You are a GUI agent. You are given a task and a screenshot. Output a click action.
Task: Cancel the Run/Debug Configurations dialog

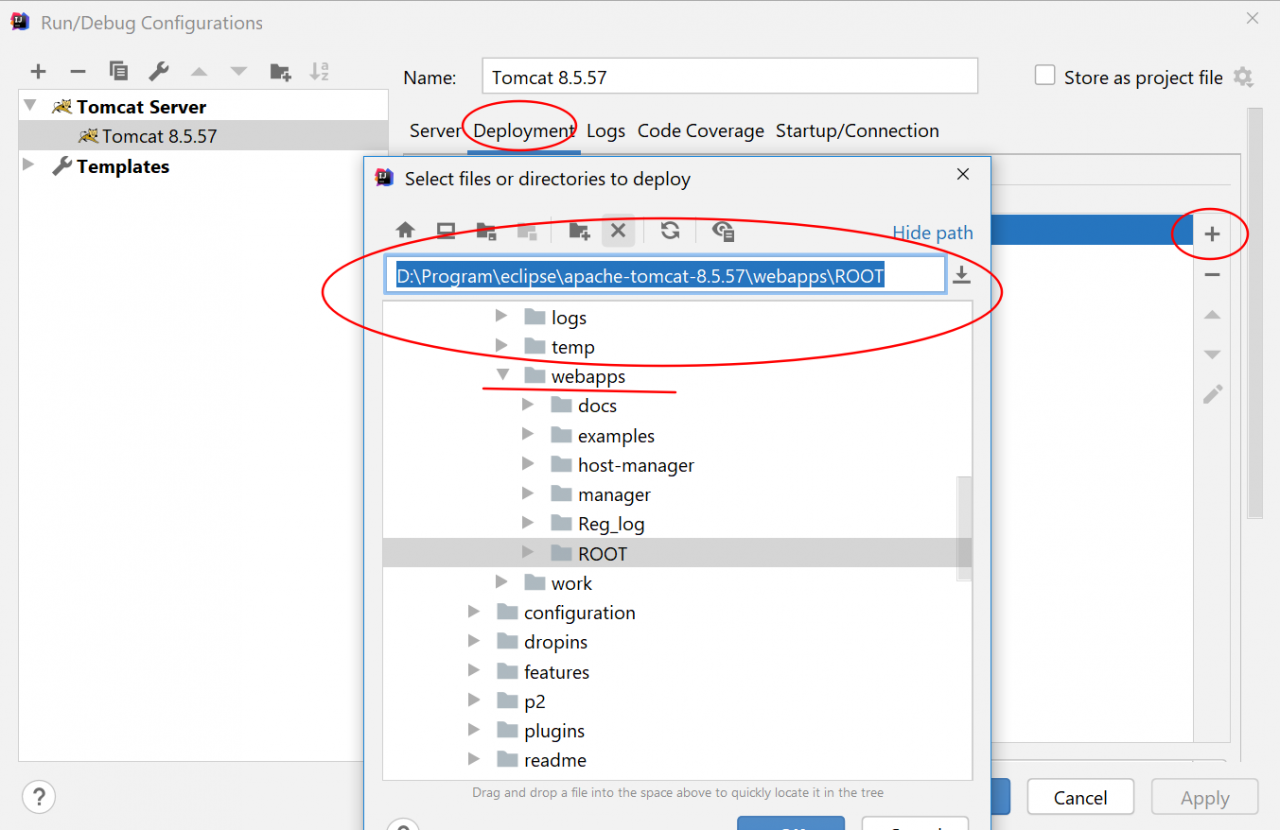(x=1080, y=798)
